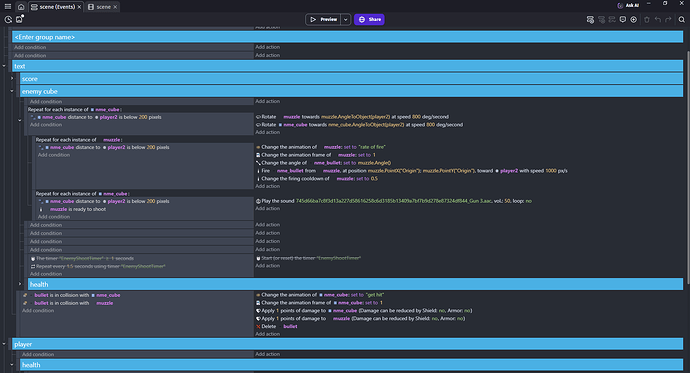The height and width of the screenshot is (373, 690).
Task: Add condition under 'muzzle is ready to shoot'
Action: (54, 217)
